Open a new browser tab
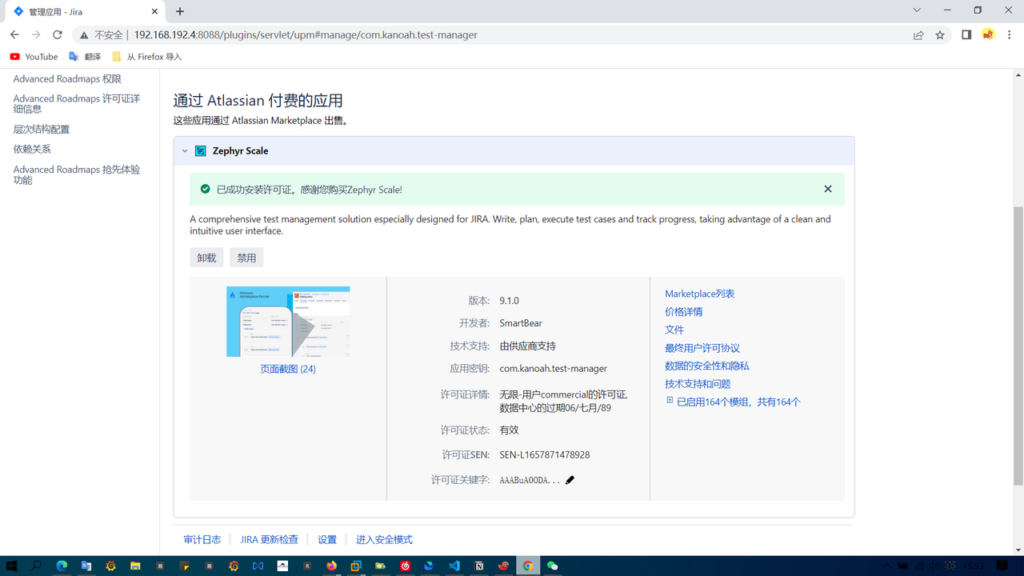This screenshot has width=1024, height=576. click(180, 11)
